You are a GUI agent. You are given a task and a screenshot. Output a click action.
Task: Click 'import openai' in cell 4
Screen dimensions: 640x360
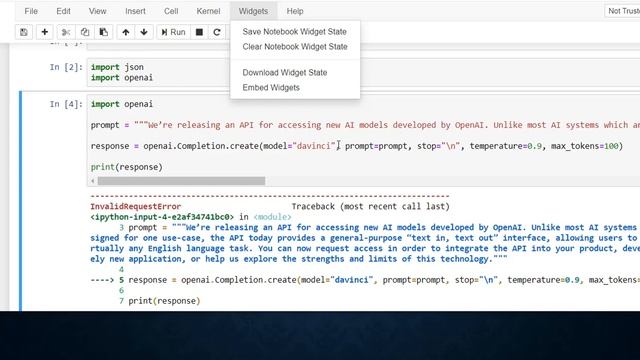(x=122, y=104)
